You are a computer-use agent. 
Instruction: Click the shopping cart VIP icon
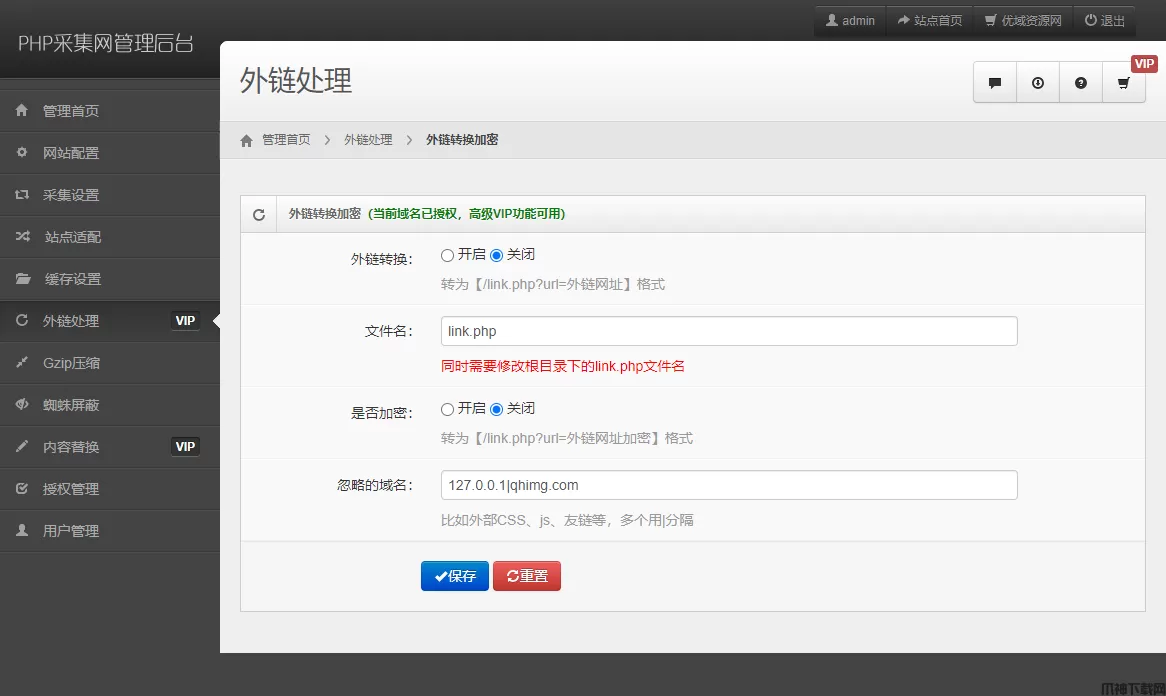pyautogui.click(x=1124, y=83)
